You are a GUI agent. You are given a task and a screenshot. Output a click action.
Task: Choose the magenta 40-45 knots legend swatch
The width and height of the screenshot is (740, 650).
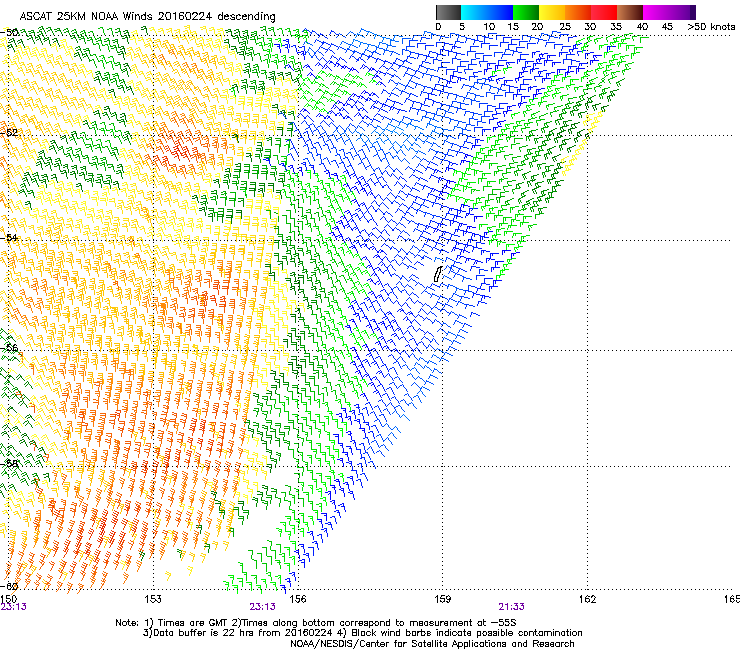tap(656, 12)
